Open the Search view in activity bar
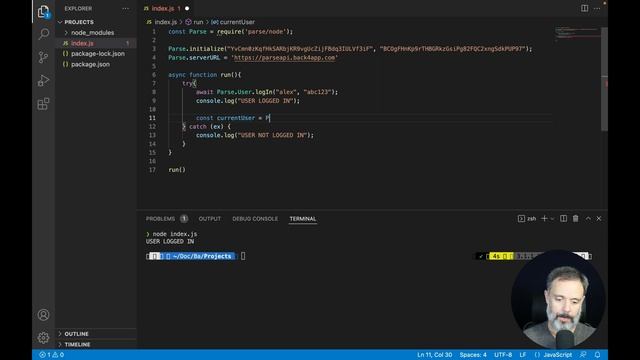The height and width of the screenshot is (360, 640). click(43, 34)
